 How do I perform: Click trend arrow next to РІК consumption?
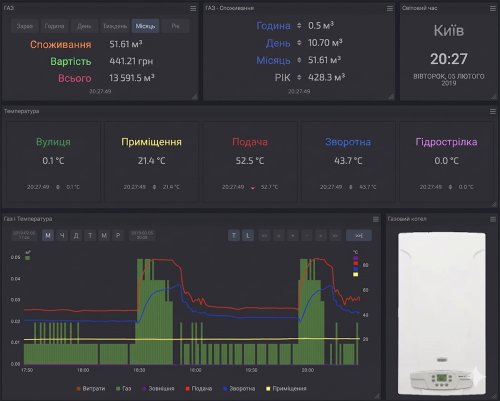(299, 77)
